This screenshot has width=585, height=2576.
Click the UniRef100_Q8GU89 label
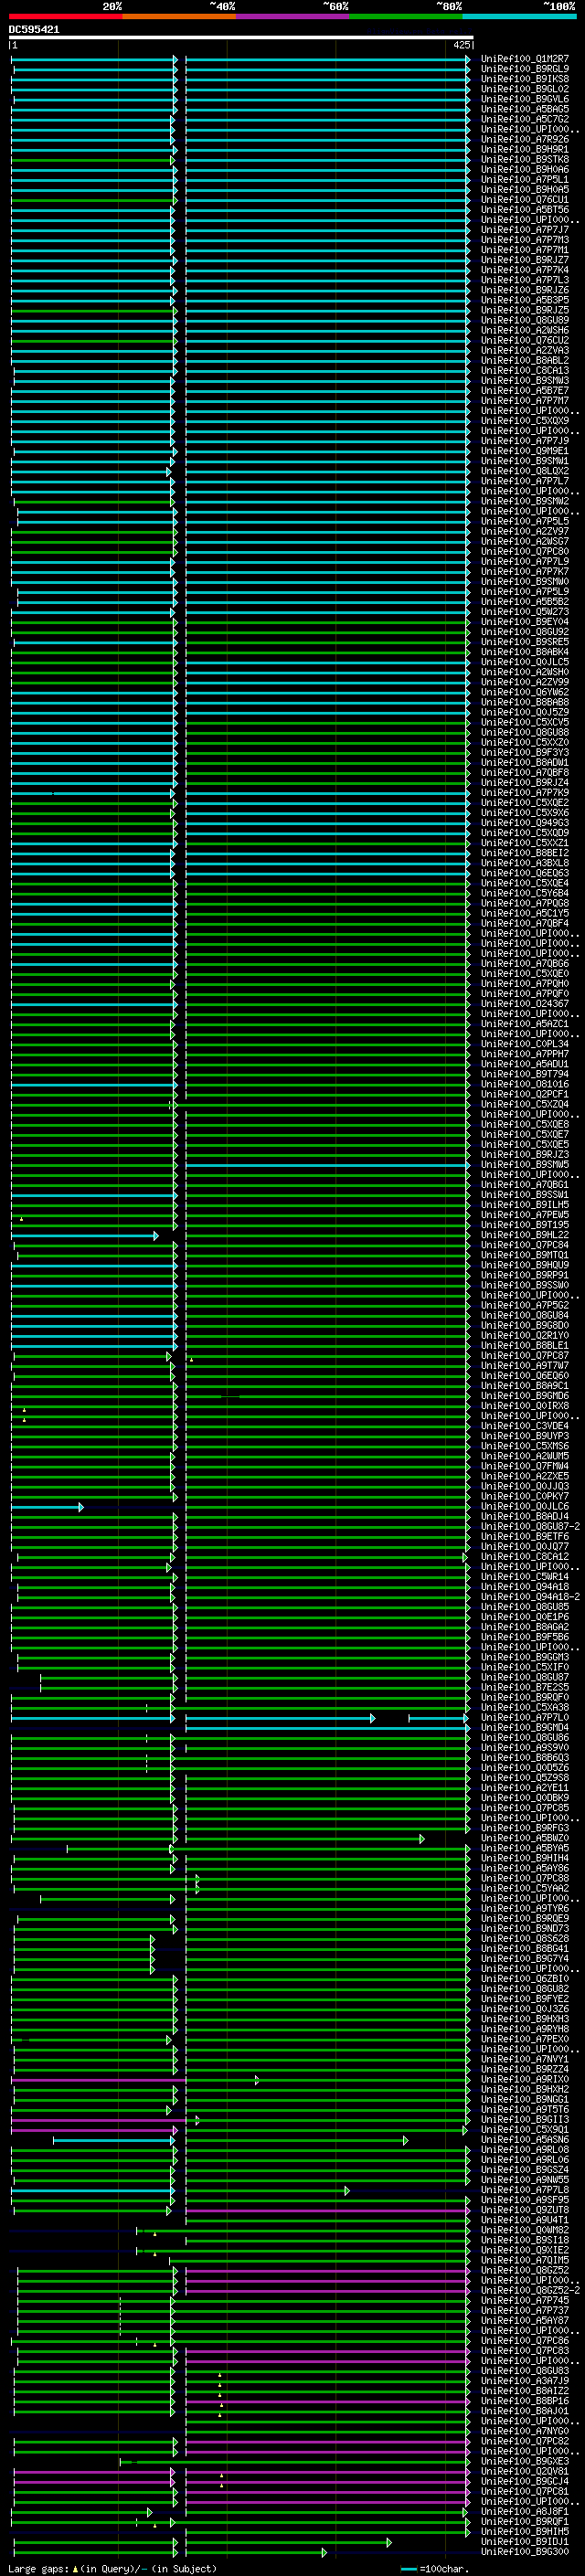[525, 320]
